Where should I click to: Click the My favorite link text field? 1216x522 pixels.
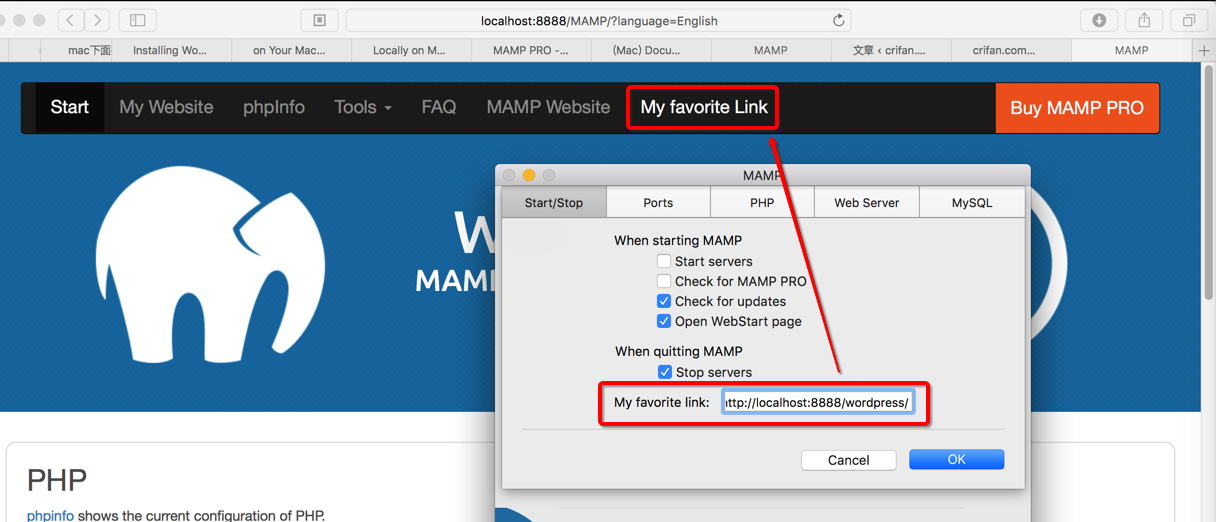click(817, 402)
